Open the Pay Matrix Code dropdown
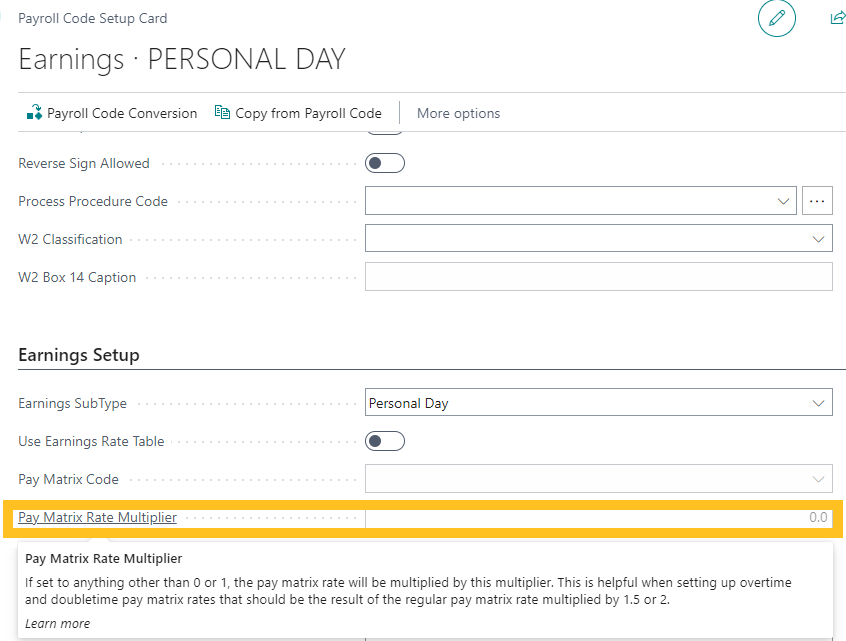This screenshot has width=846, height=641. pyautogui.click(x=819, y=479)
